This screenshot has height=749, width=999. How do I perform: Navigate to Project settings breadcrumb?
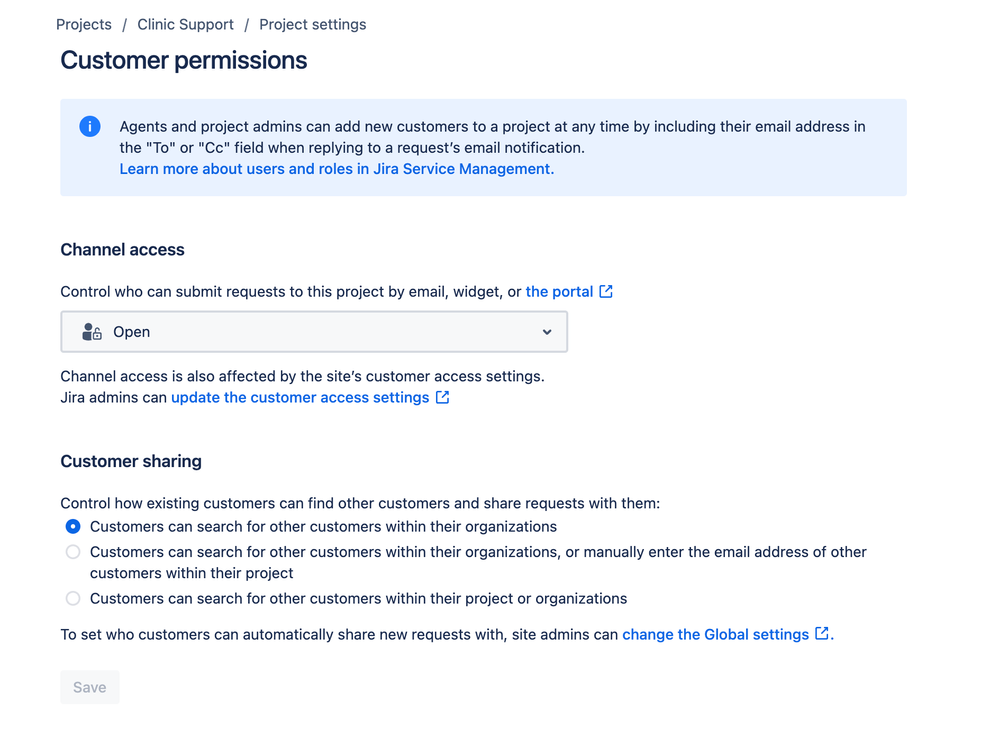[x=313, y=24]
